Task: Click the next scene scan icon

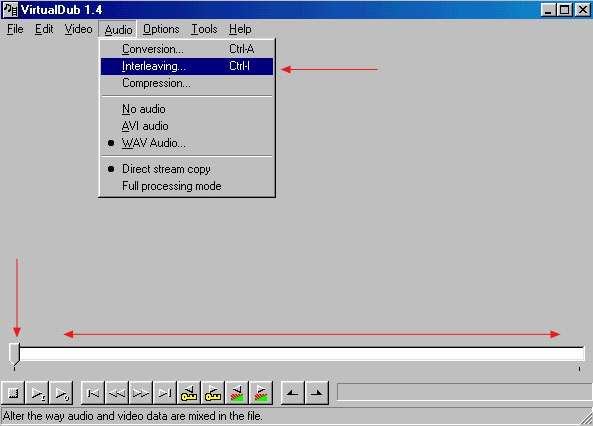Action: point(261,393)
